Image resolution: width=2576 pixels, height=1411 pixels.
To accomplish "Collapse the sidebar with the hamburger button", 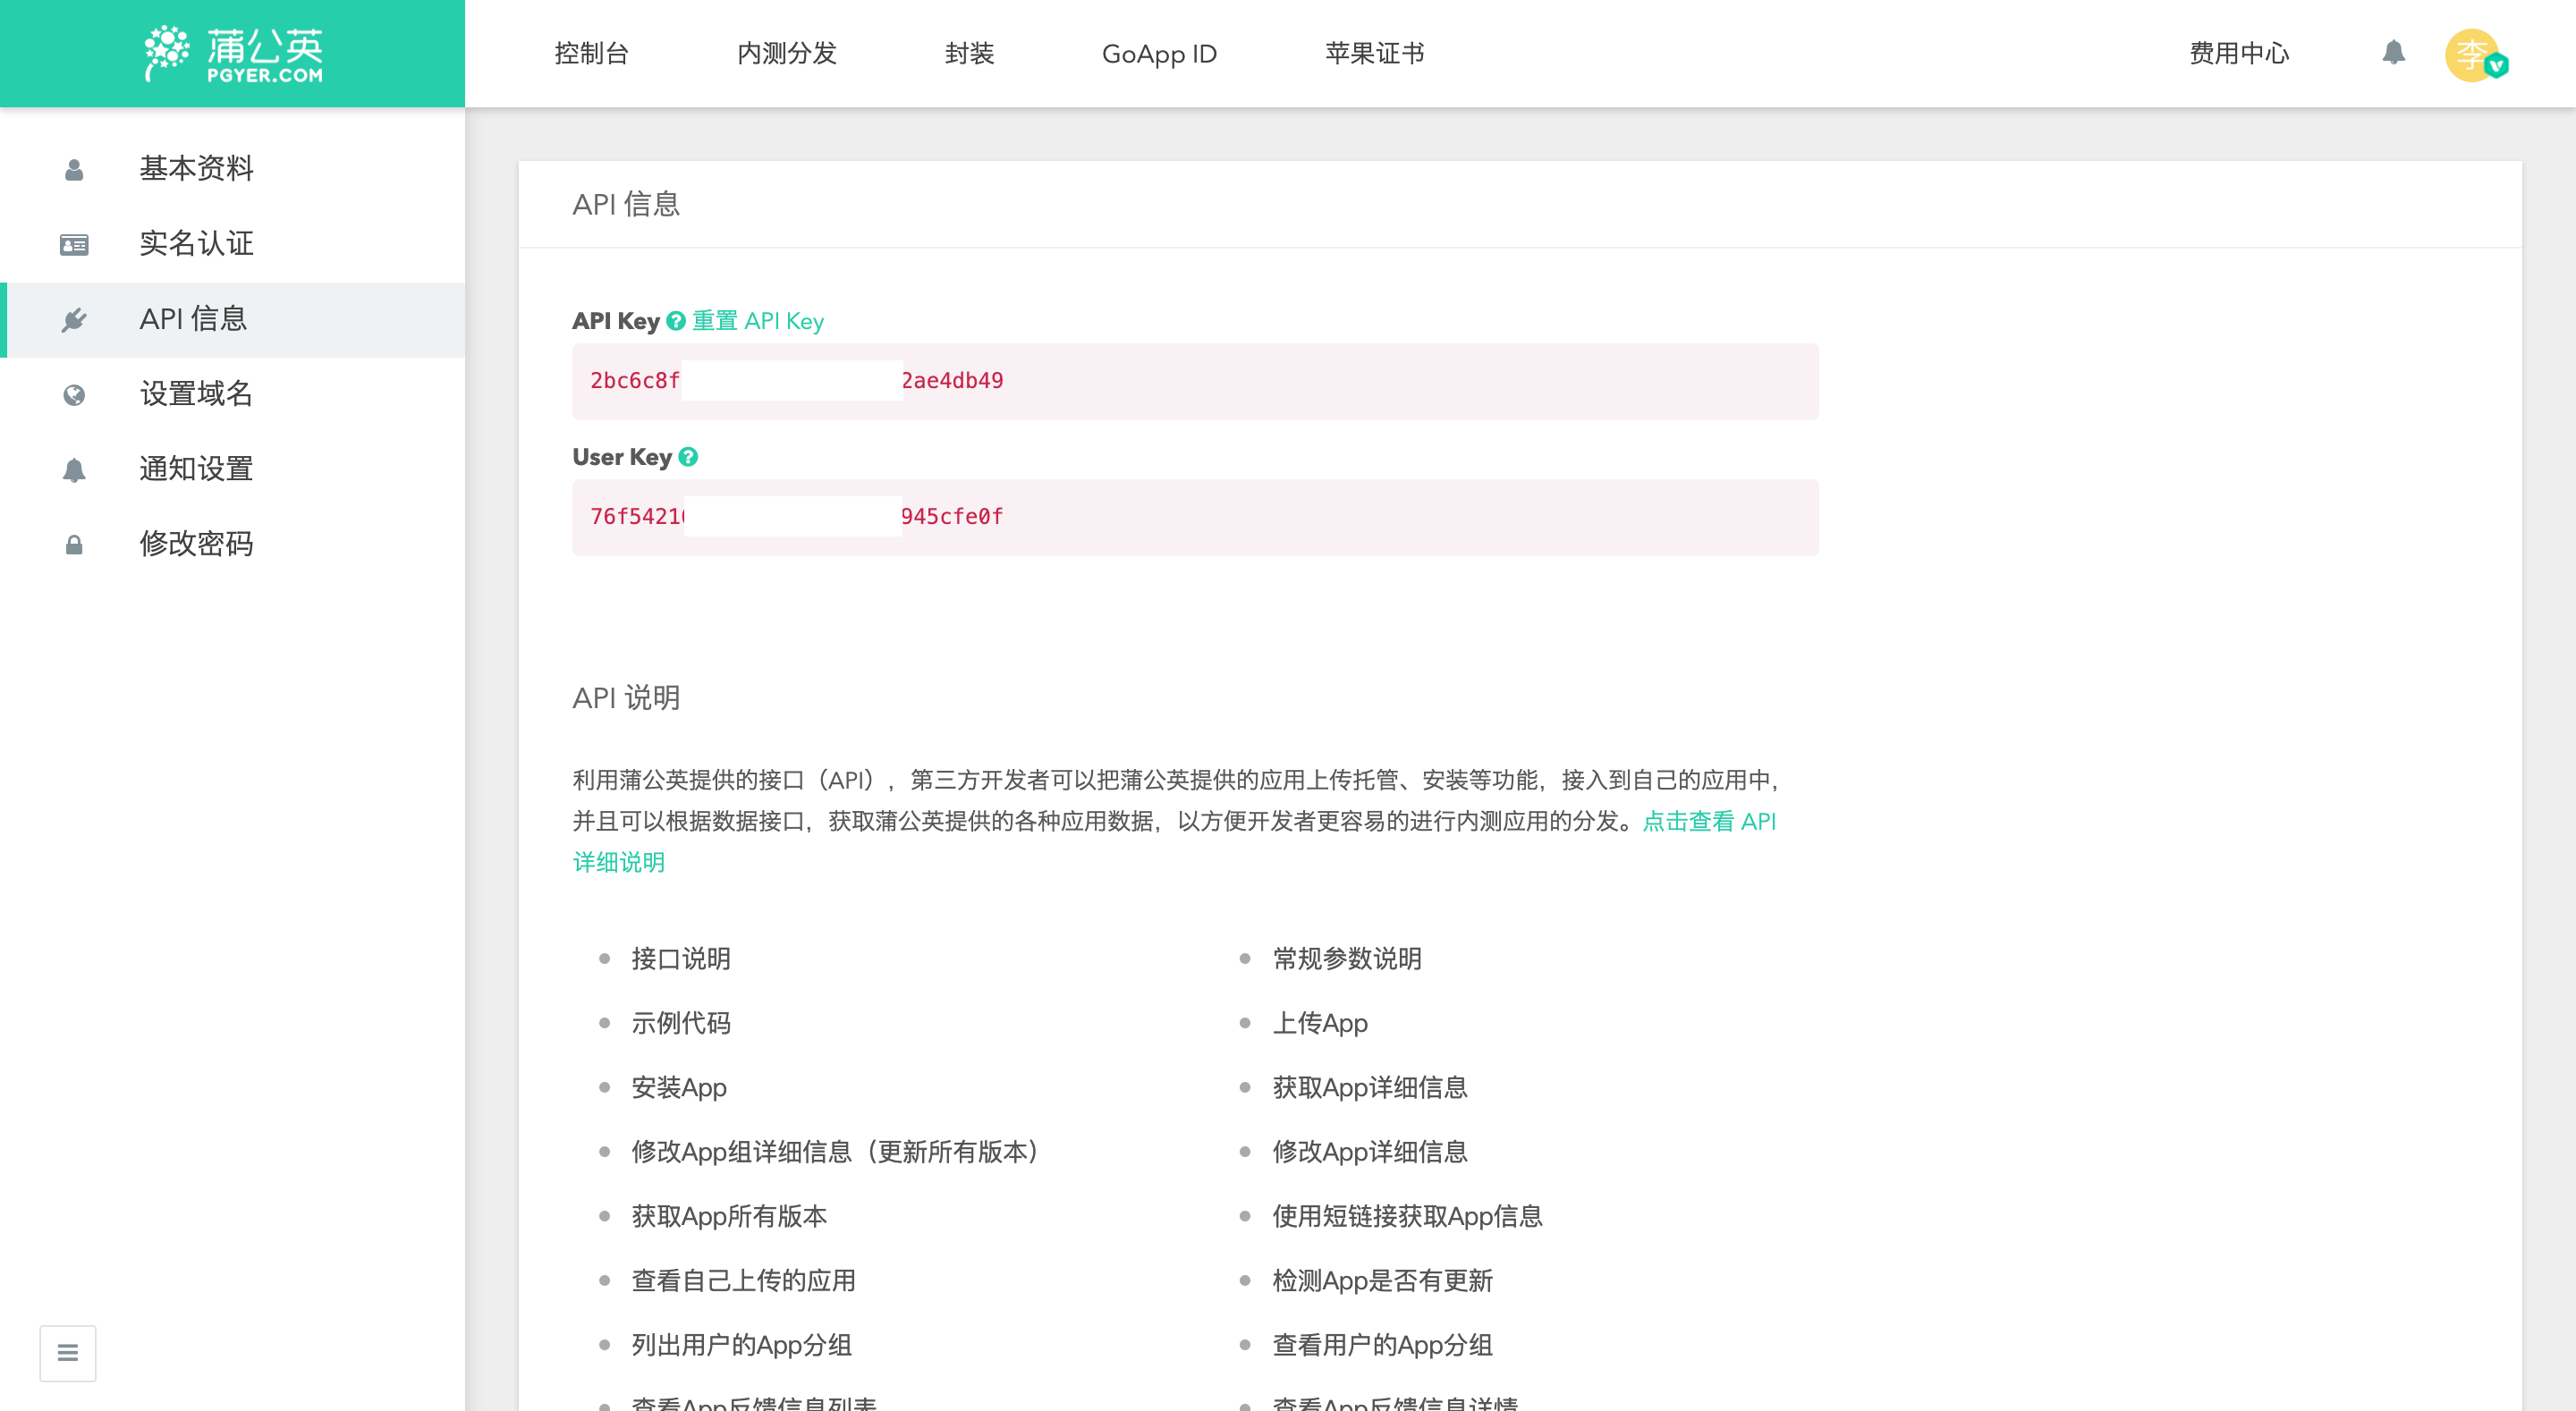I will click(x=68, y=1352).
